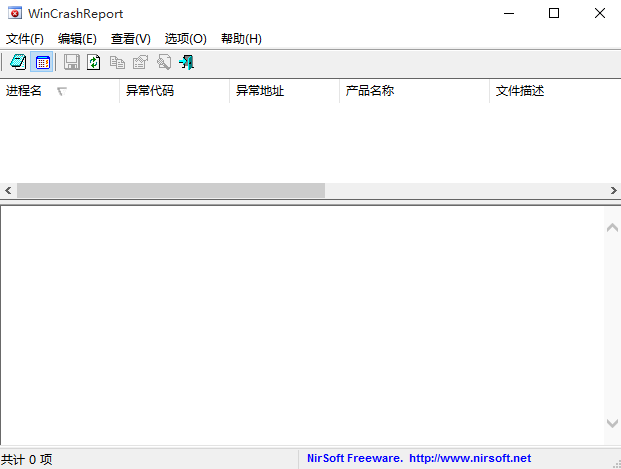Click the horizontal scrollbar left arrow
621x469 pixels.
pos(8,191)
